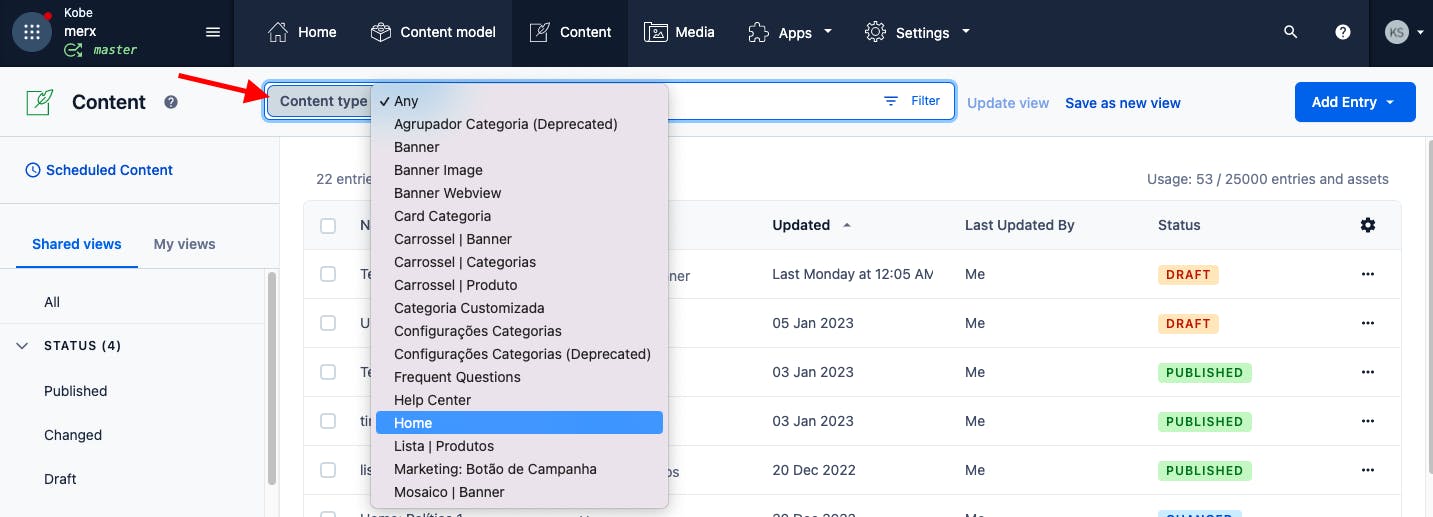Select checkbox of 05 Jan 2023 entry
Viewport: 1433px width, 517px height.
tap(328, 323)
